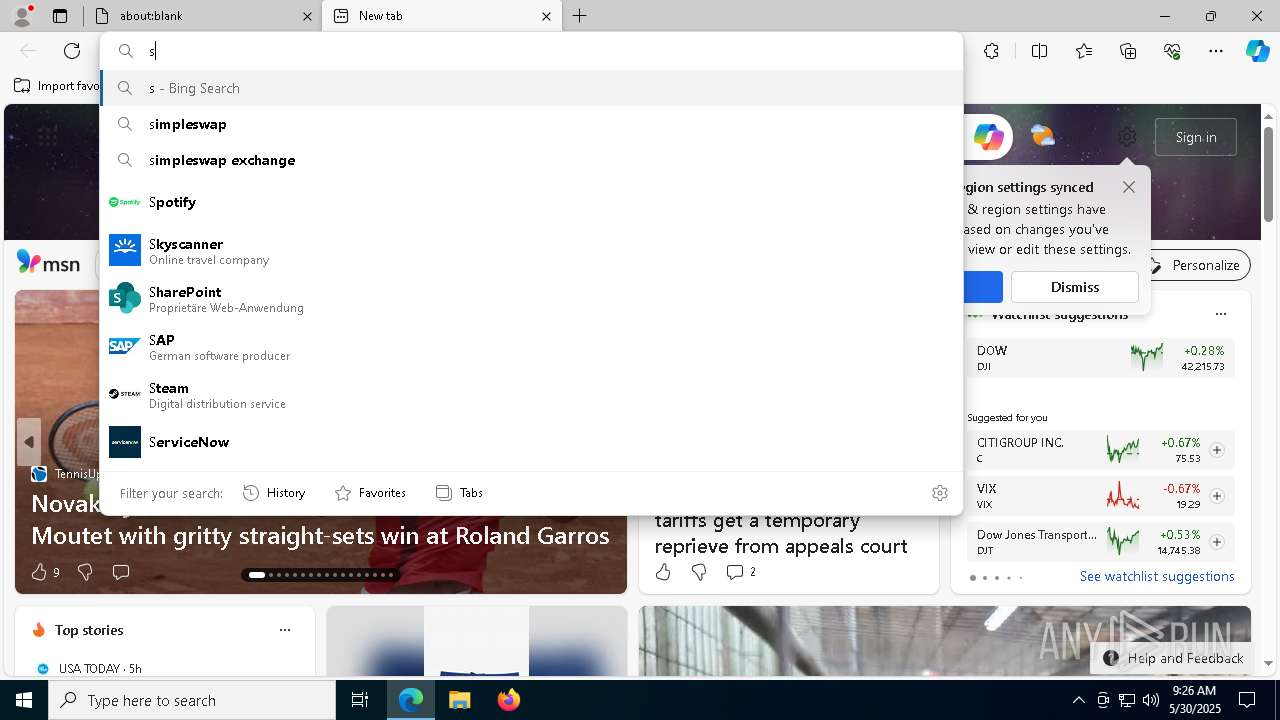Open Help and Feedback button
The width and height of the screenshot is (1280, 720).
click(1173, 658)
